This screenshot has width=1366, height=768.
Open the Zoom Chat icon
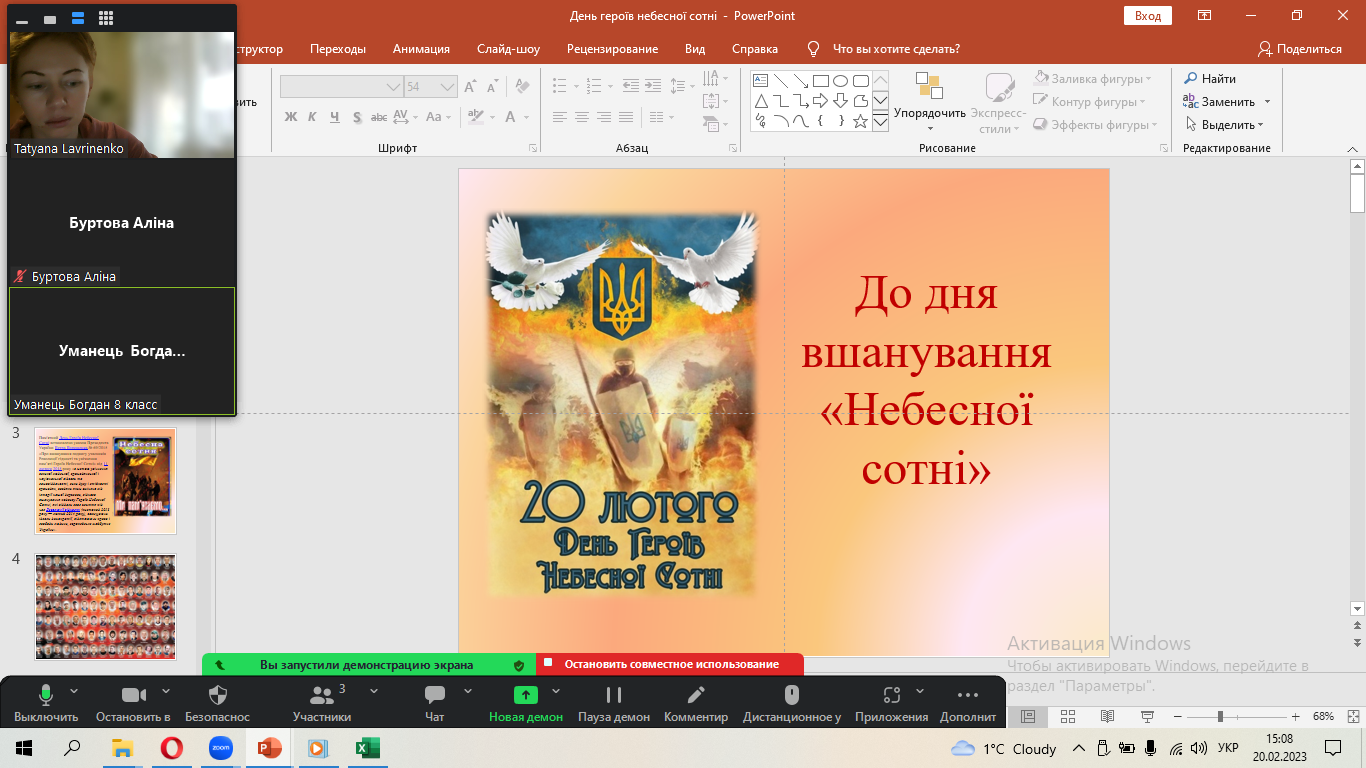(x=434, y=696)
